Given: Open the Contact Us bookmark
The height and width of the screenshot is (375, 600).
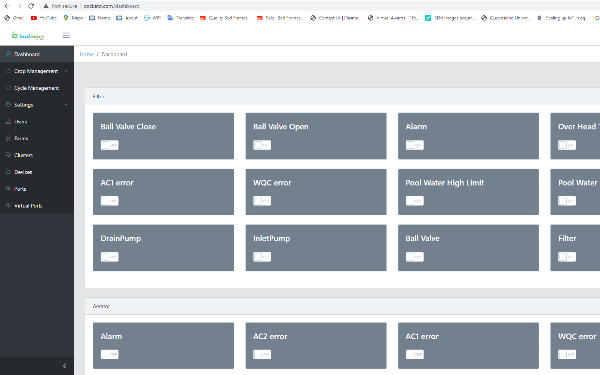Looking at the screenshot, I should pos(335,18).
